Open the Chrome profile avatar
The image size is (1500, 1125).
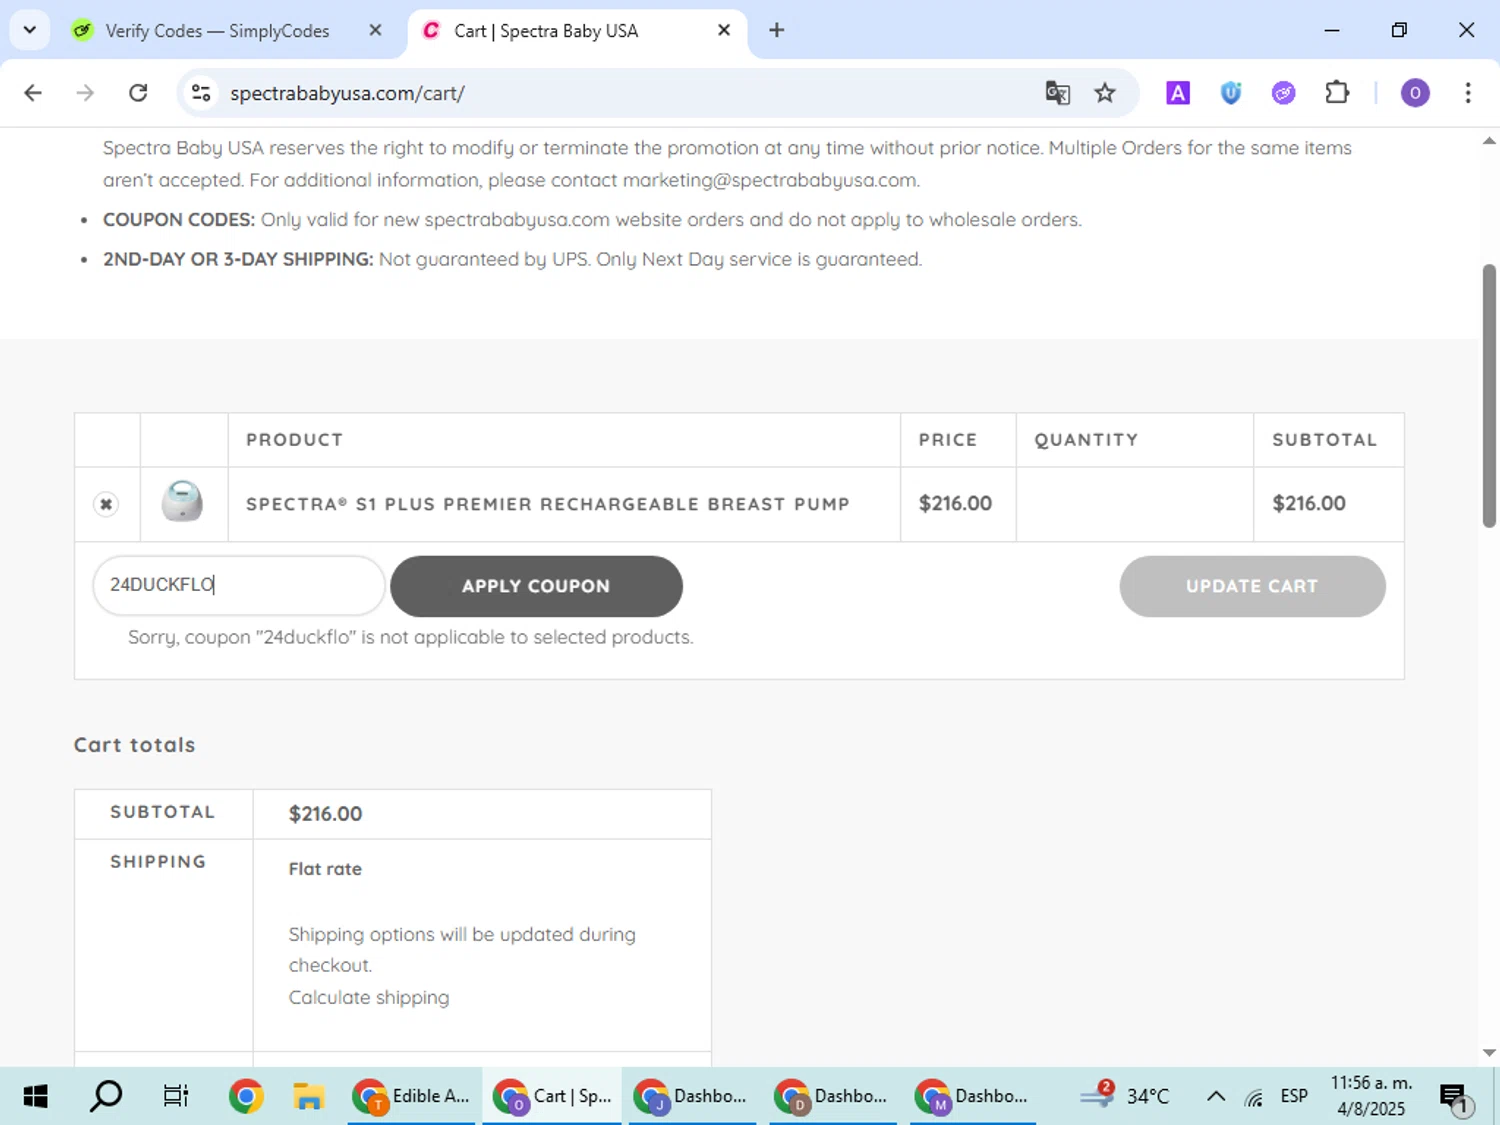tap(1415, 93)
